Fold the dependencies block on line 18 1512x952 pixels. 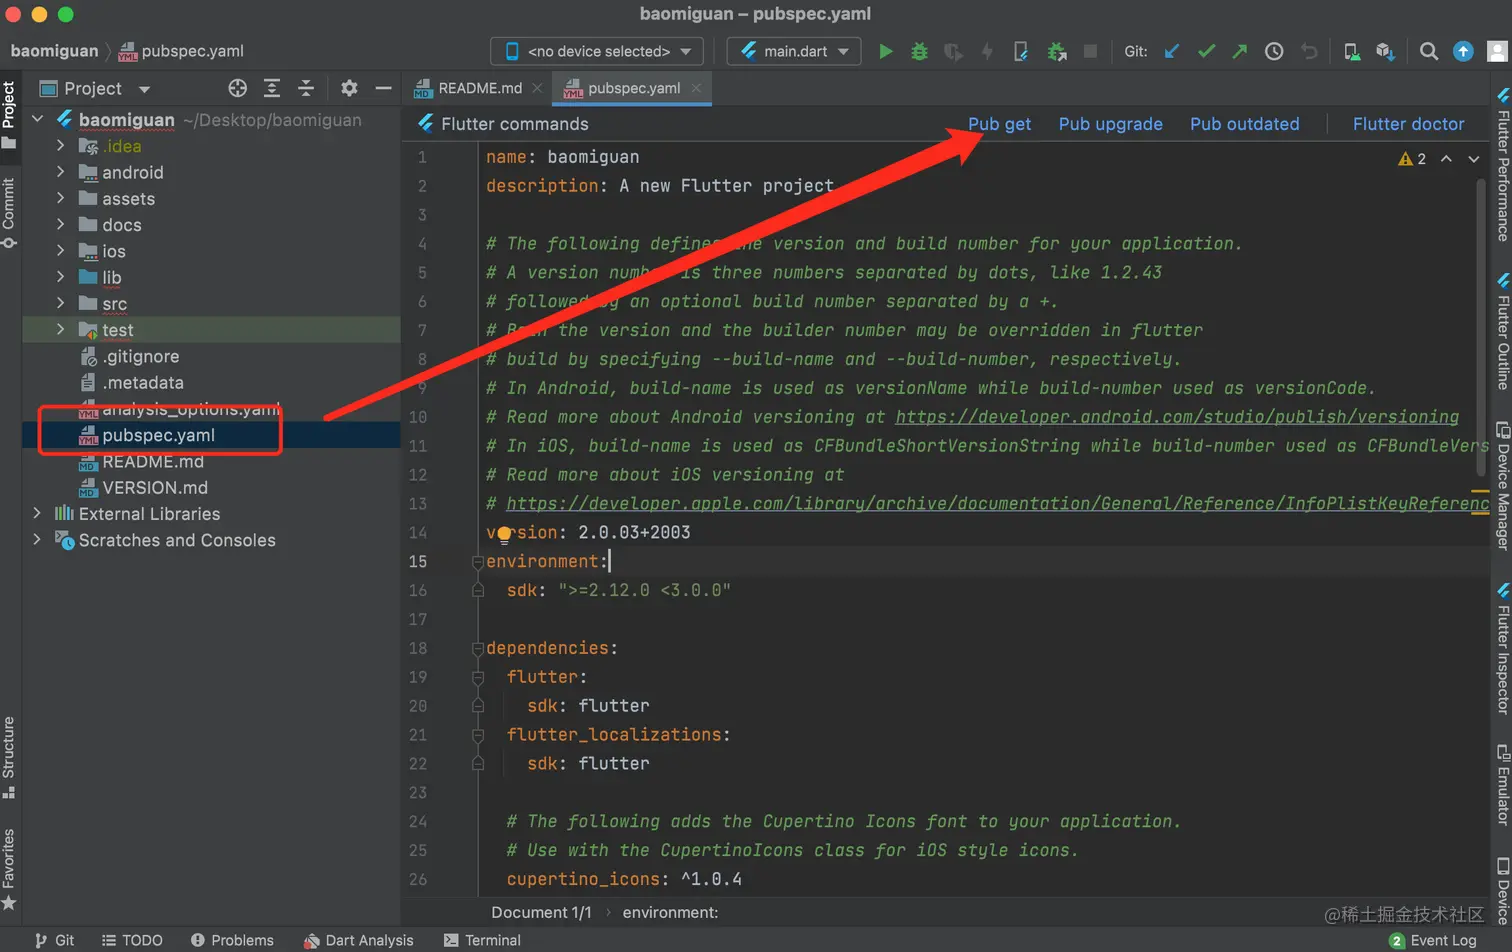point(478,649)
